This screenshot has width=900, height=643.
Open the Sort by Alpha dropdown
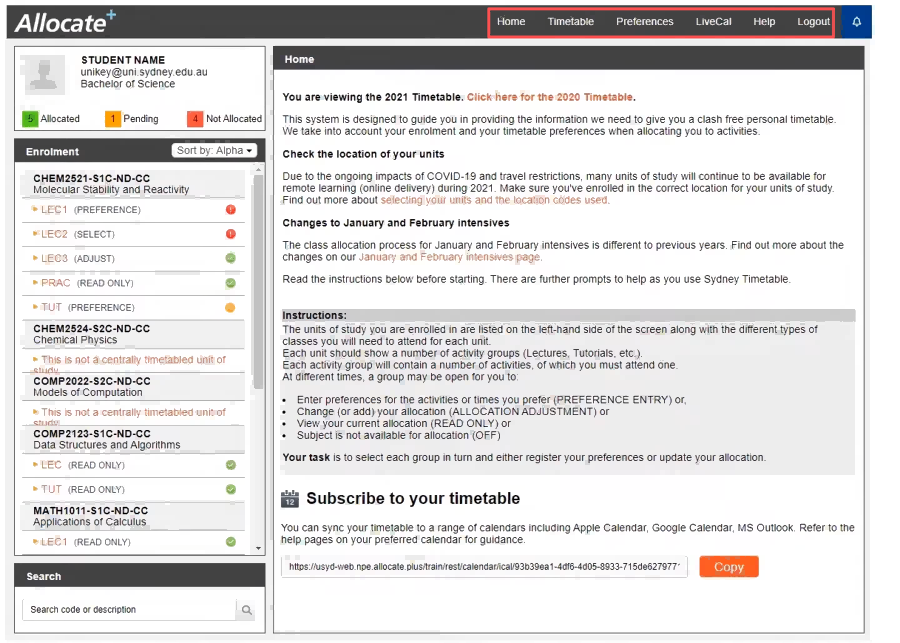214,150
